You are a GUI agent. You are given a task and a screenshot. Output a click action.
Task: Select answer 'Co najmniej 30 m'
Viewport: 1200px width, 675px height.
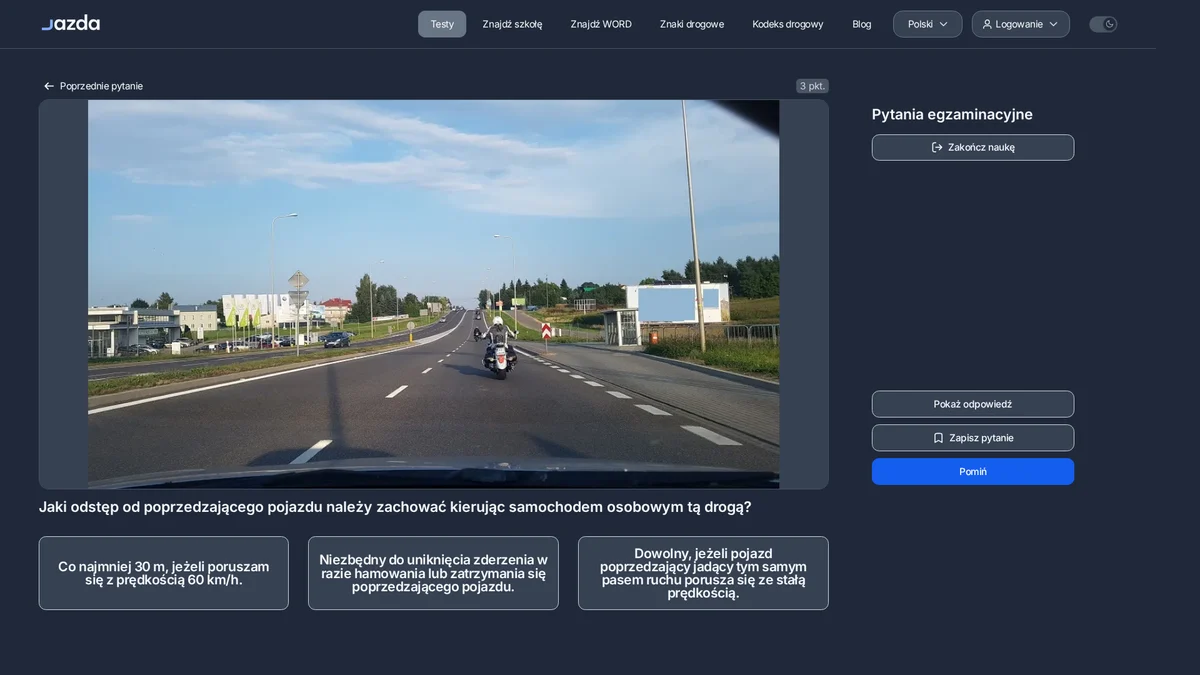pyautogui.click(x=164, y=573)
